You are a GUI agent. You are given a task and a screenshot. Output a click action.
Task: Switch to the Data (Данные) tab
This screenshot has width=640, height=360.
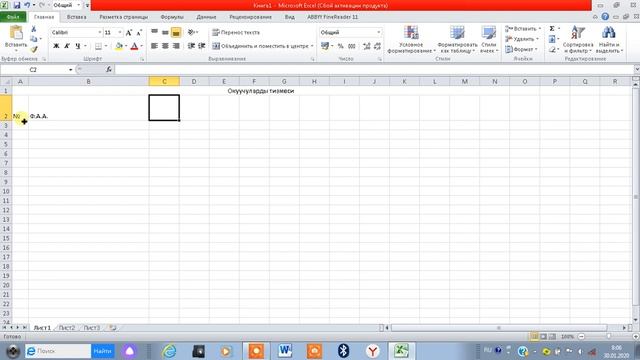point(206,17)
